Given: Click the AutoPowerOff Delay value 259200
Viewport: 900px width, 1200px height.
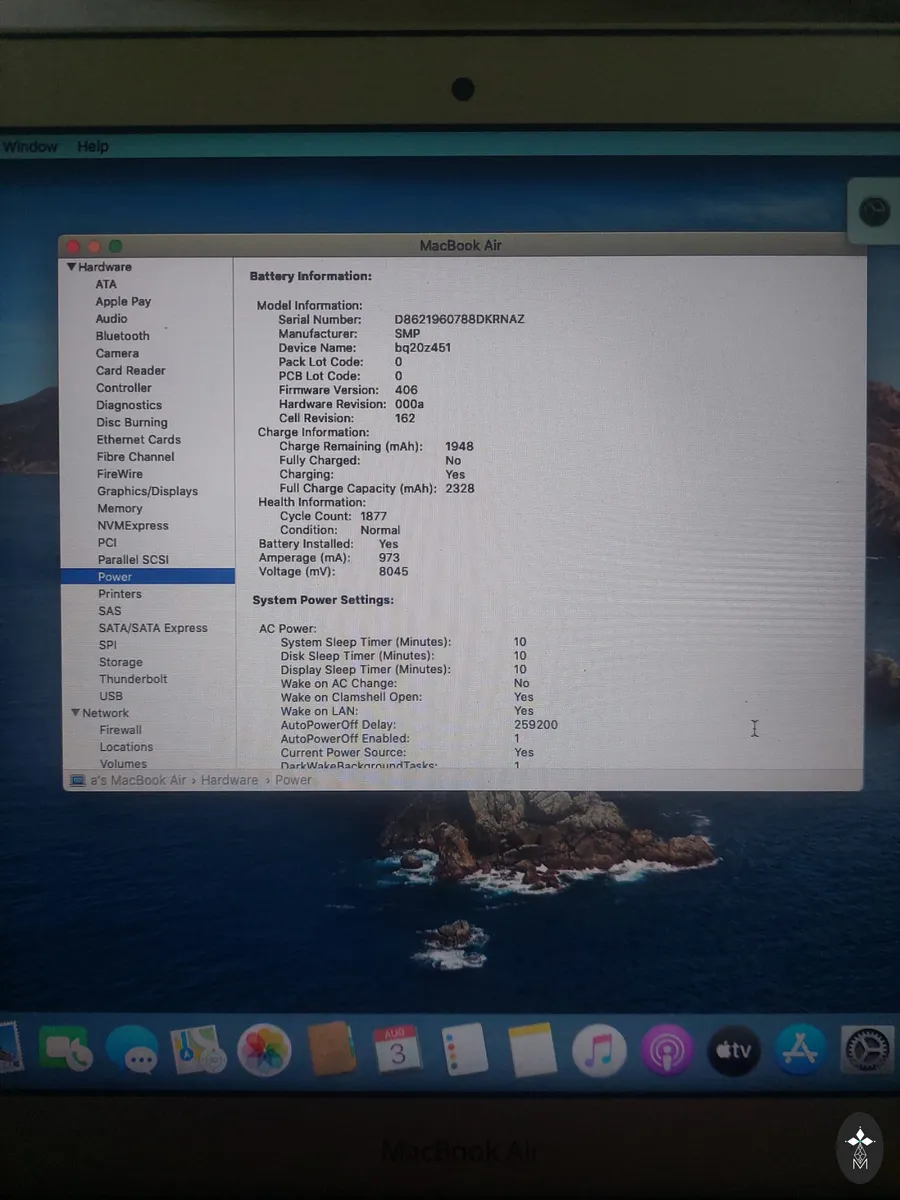Looking at the screenshot, I should tap(536, 725).
